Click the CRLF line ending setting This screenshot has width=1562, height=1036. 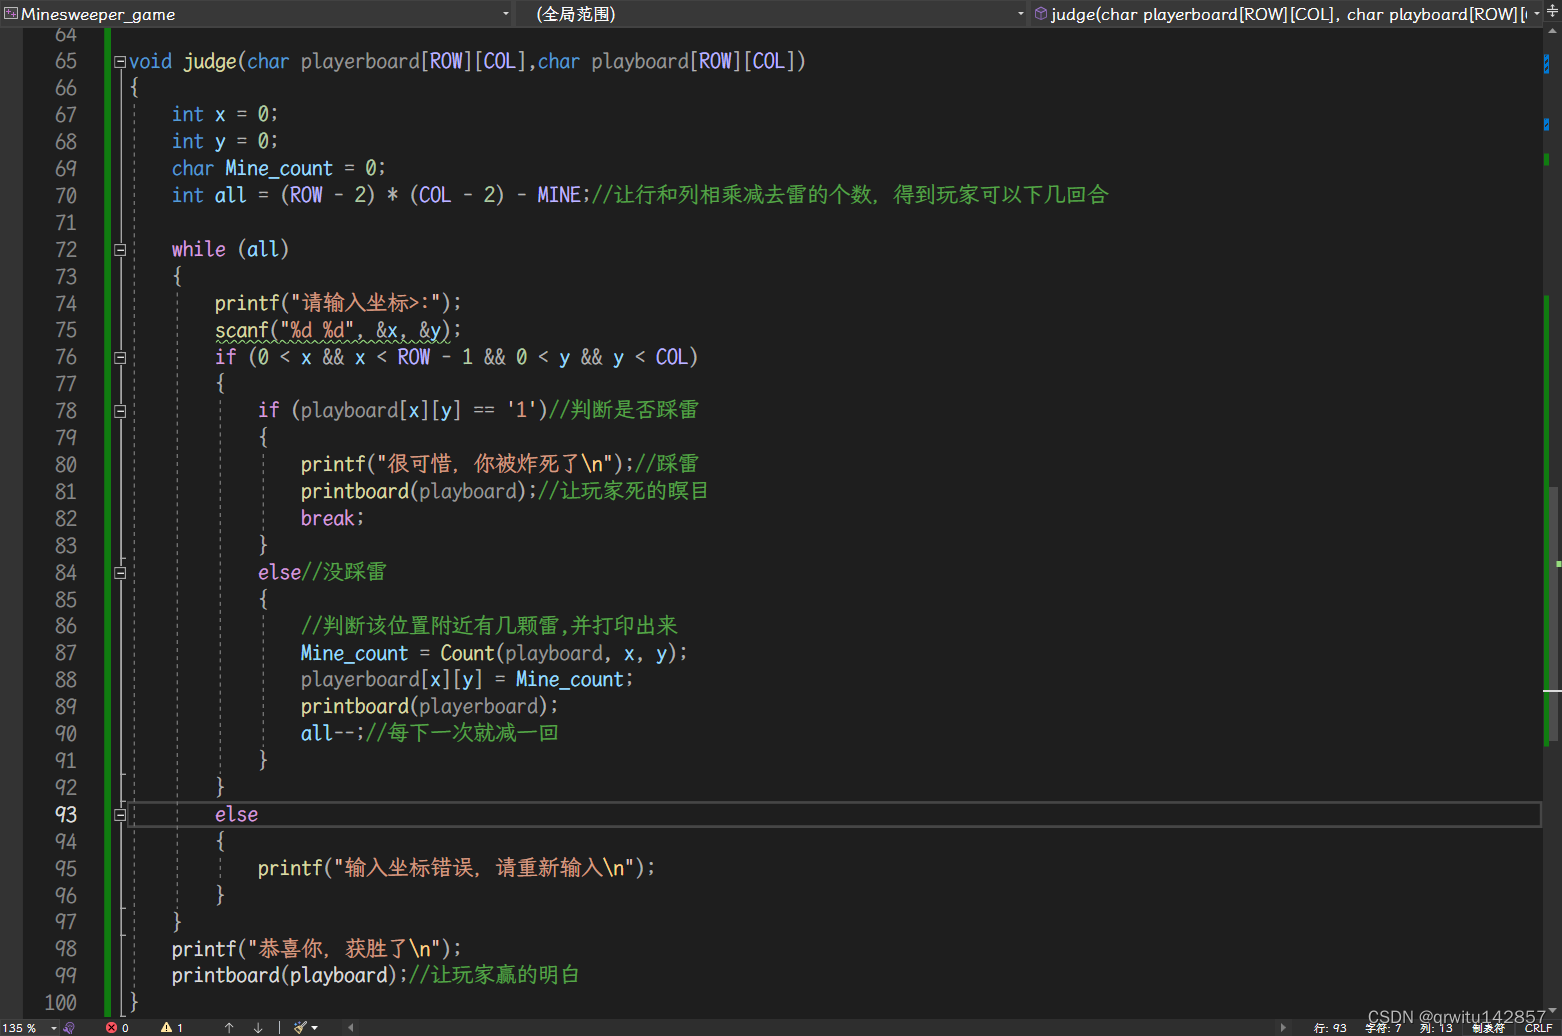[1538, 1028]
